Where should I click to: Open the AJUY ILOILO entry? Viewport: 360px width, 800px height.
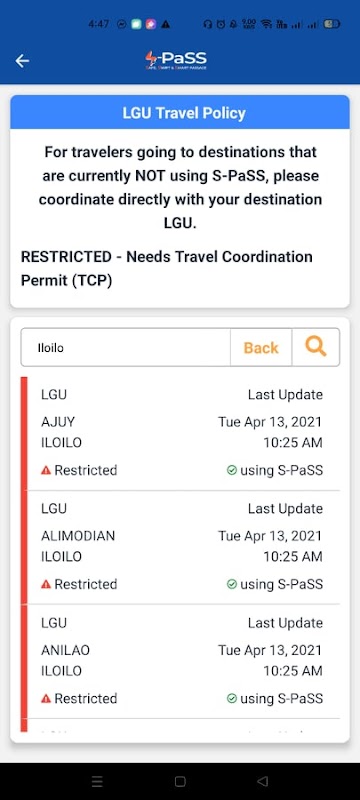coord(182,434)
